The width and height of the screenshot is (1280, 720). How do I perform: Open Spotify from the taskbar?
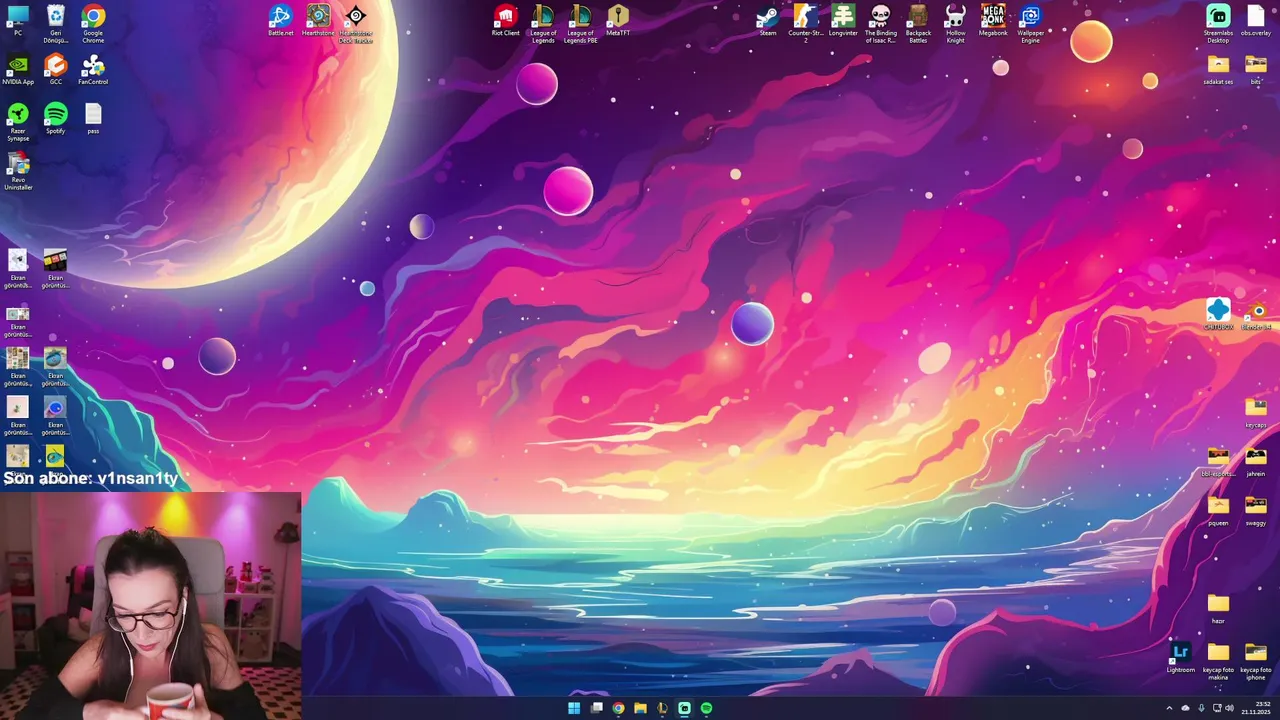click(706, 708)
